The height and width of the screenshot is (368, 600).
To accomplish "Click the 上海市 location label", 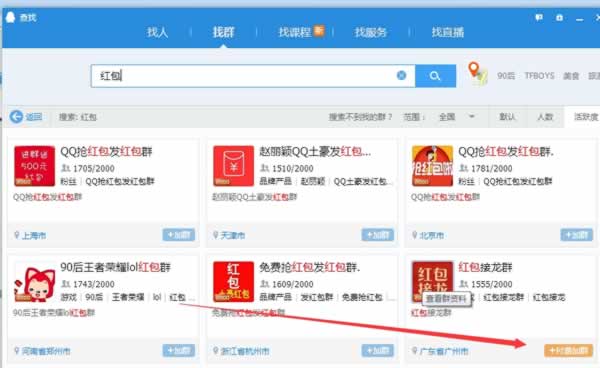I will (34, 235).
